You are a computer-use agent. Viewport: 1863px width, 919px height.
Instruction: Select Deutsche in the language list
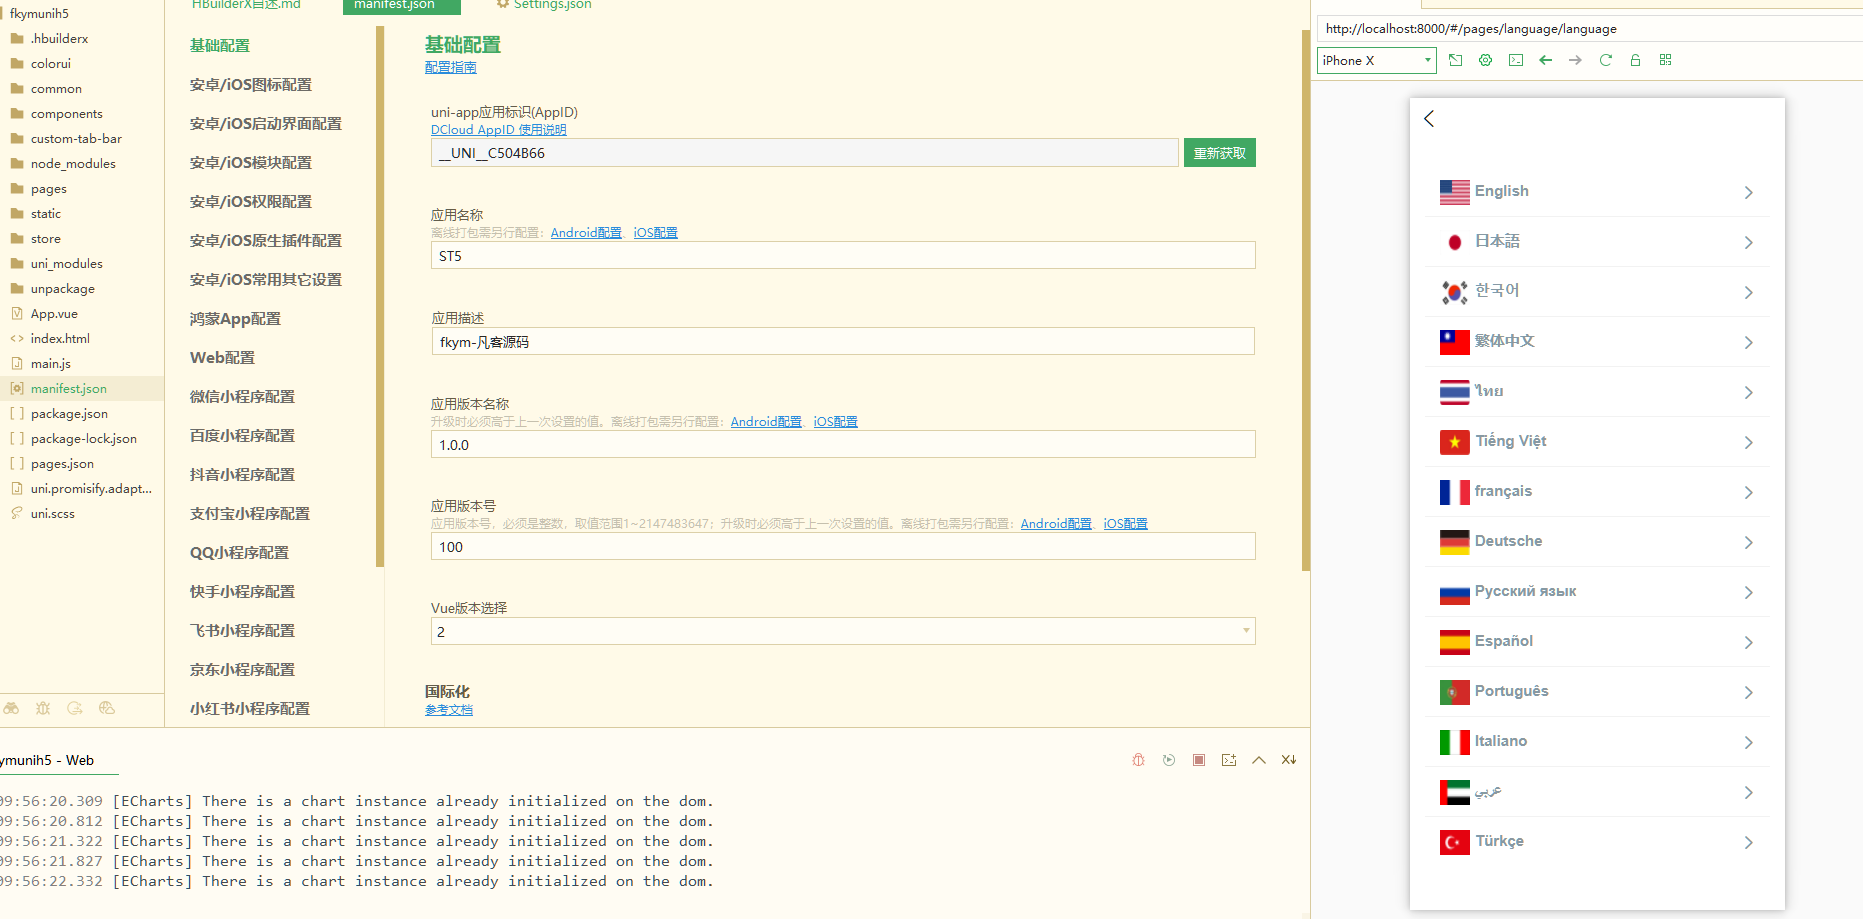pyautogui.click(x=1596, y=541)
